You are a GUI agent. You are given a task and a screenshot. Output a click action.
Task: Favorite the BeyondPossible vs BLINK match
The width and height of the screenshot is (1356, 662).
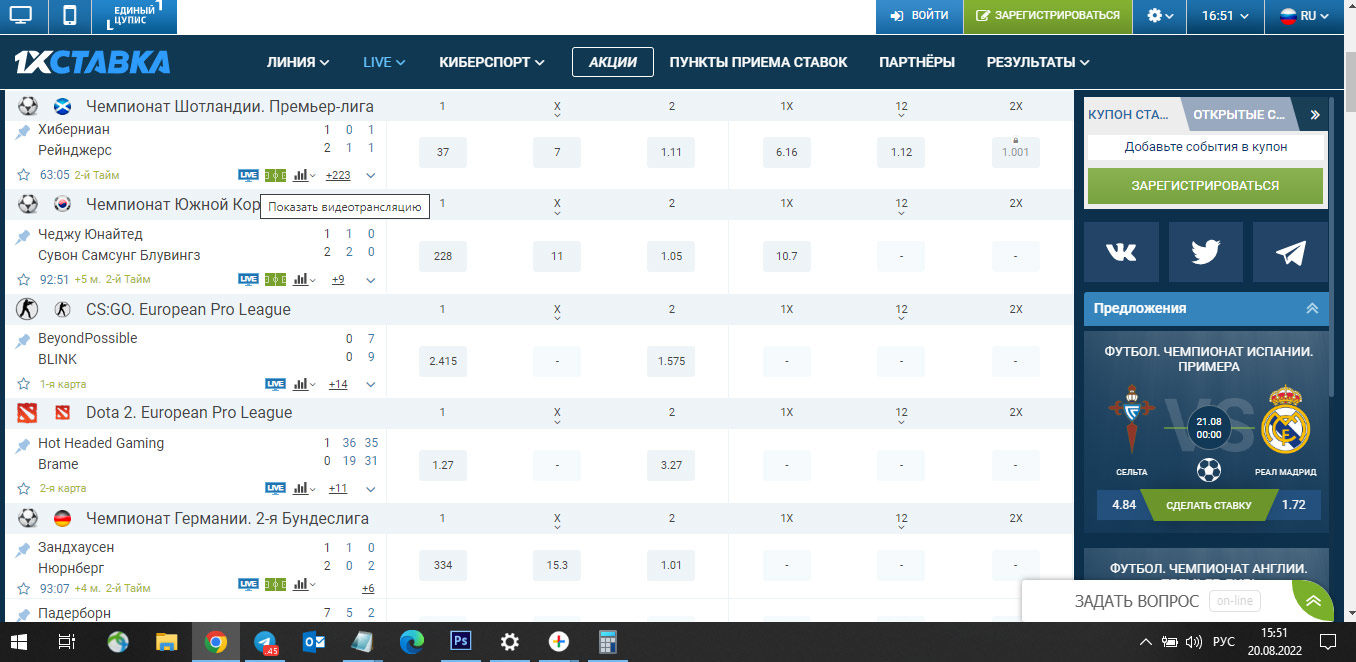[x=24, y=384]
